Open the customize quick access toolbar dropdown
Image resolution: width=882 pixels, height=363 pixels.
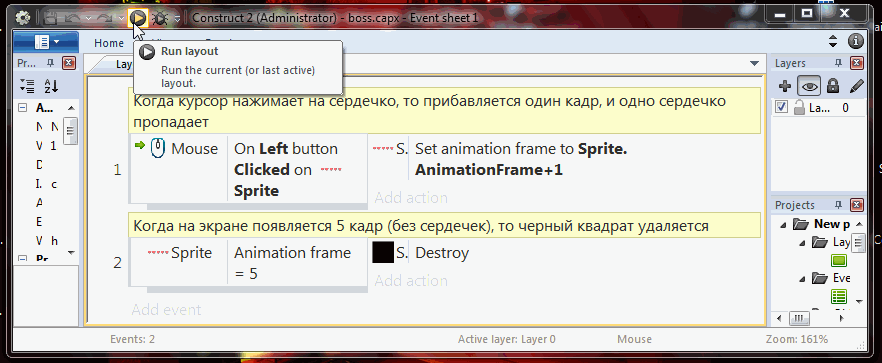point(177,19)
